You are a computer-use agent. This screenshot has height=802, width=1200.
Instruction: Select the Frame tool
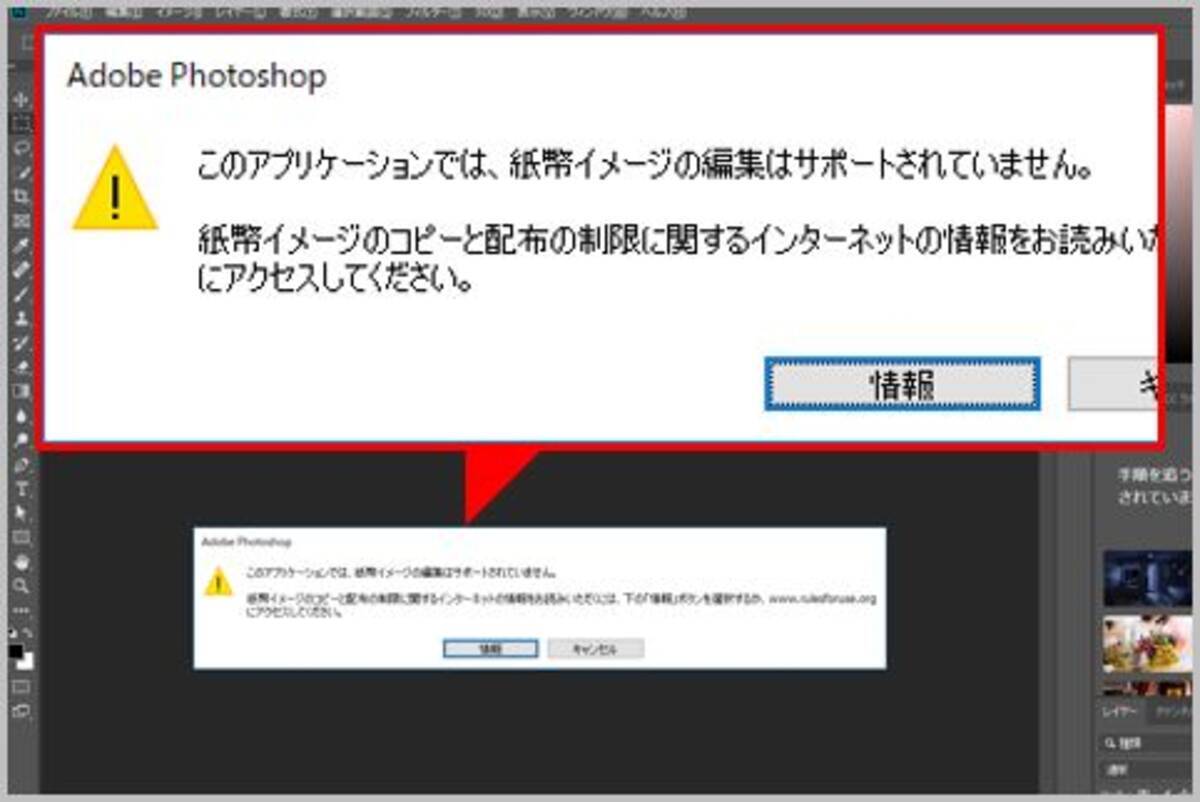[21, 221]
